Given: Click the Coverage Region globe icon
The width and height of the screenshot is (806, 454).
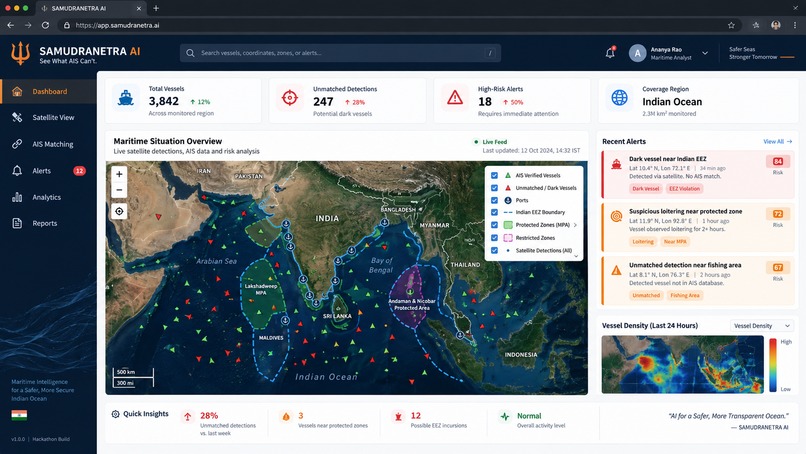Looking at the screenshot, I should [619, 98].
